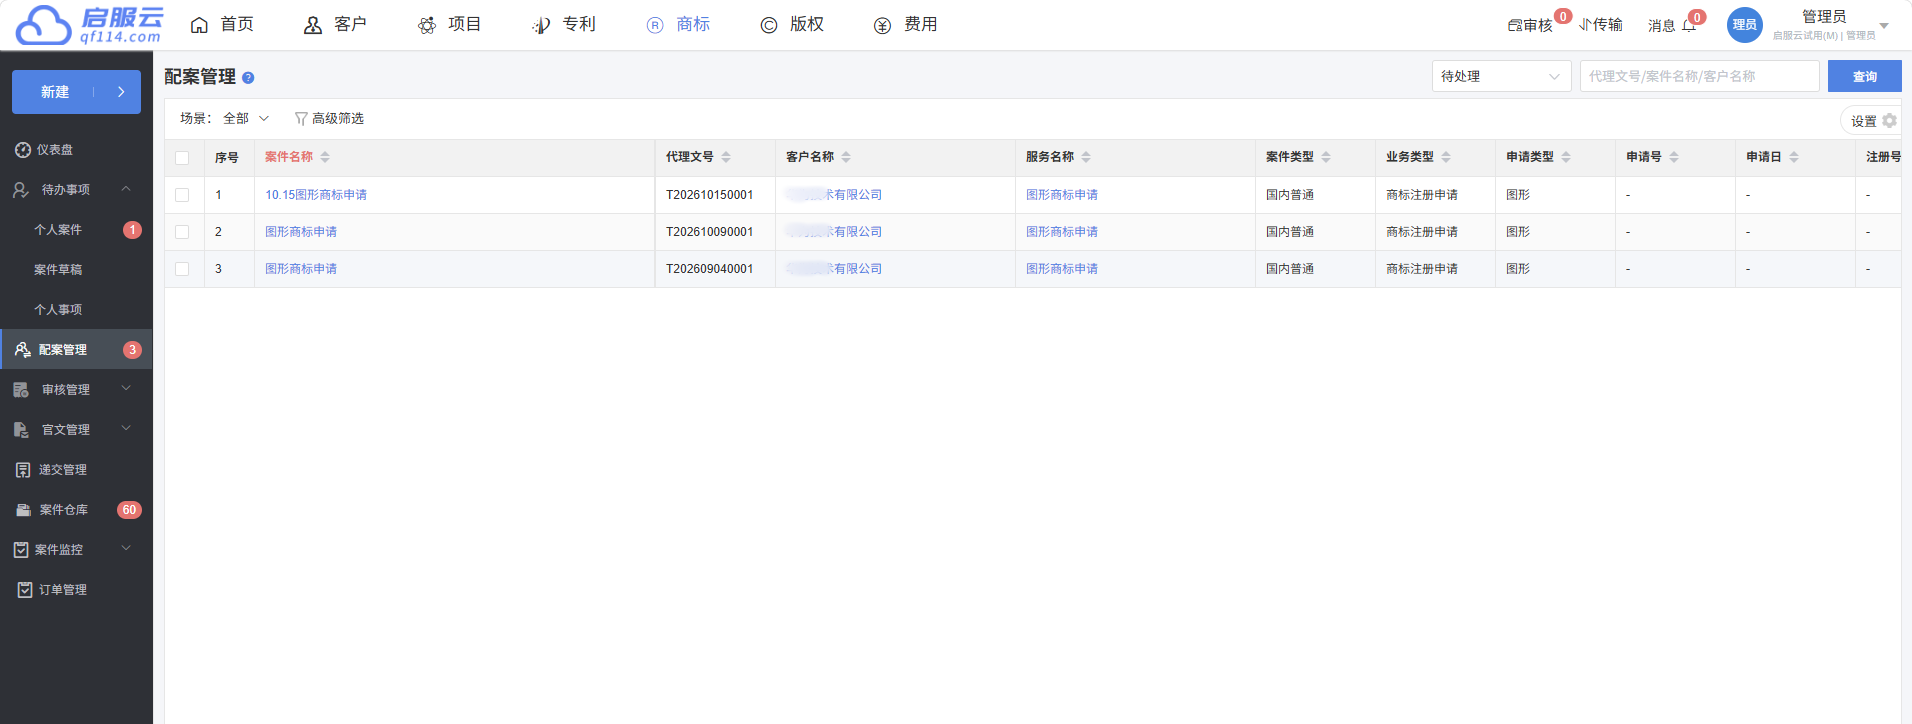Image resolution: width=1912 pixels, height=724 pixels.
Task: Sort by 案件类型 column arrows
Action: point(1326,157)
